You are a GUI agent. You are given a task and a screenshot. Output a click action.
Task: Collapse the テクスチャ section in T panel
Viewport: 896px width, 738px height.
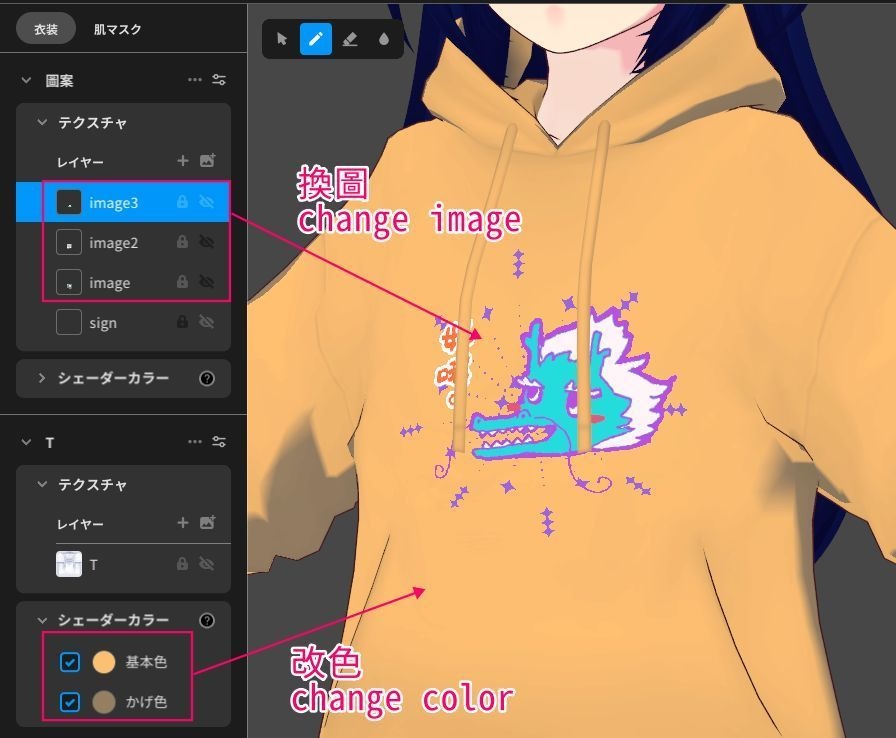coord(42,484)
